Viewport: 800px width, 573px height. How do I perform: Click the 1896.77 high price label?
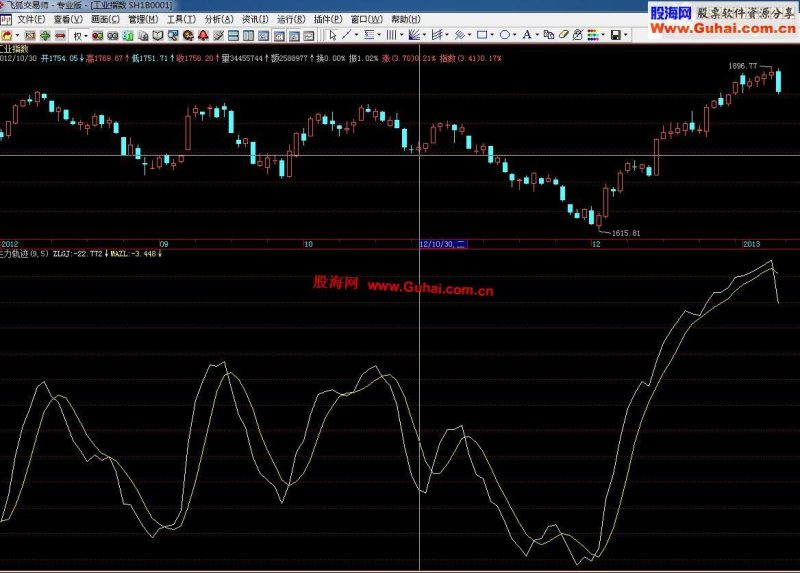743,66
